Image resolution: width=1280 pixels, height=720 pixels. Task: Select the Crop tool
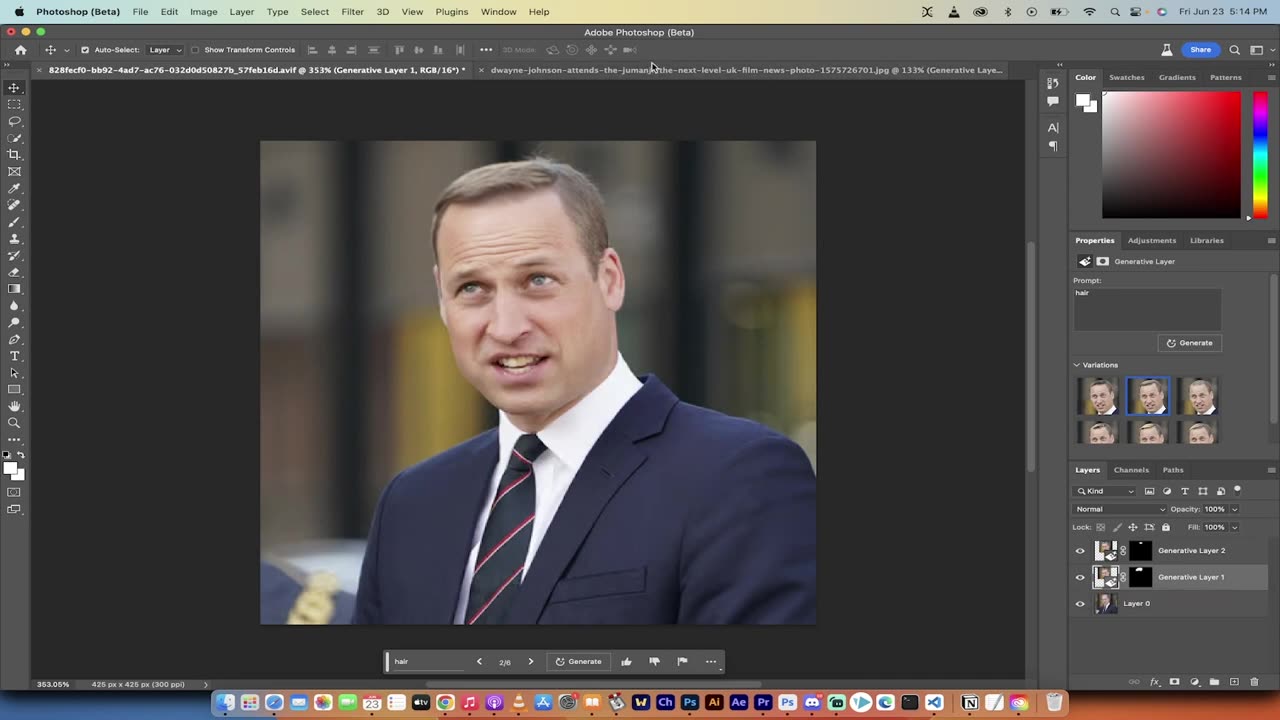coord(14,154)
